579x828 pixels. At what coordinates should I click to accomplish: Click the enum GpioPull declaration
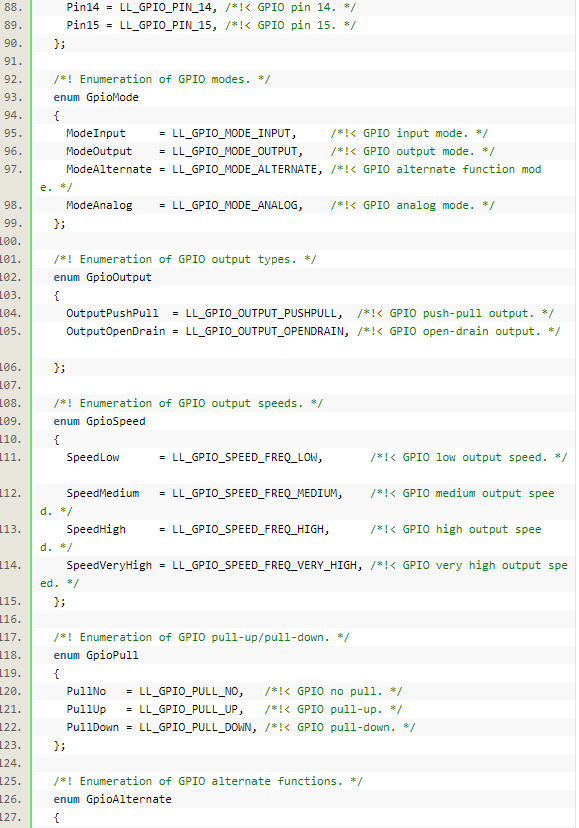coord(96,655)
